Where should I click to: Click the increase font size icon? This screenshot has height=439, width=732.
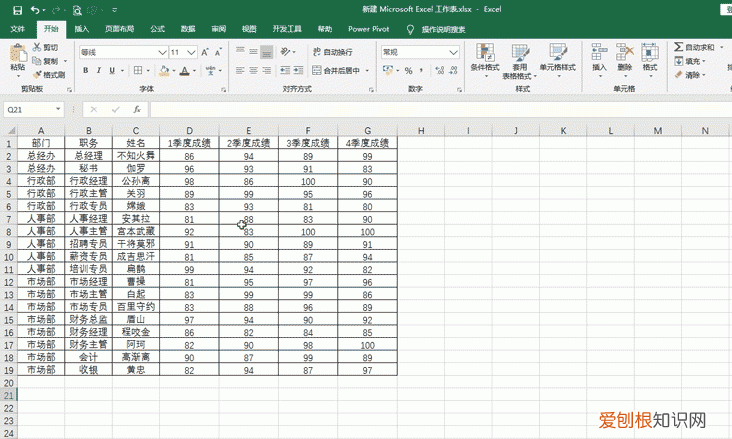click(x=204, y=51)
